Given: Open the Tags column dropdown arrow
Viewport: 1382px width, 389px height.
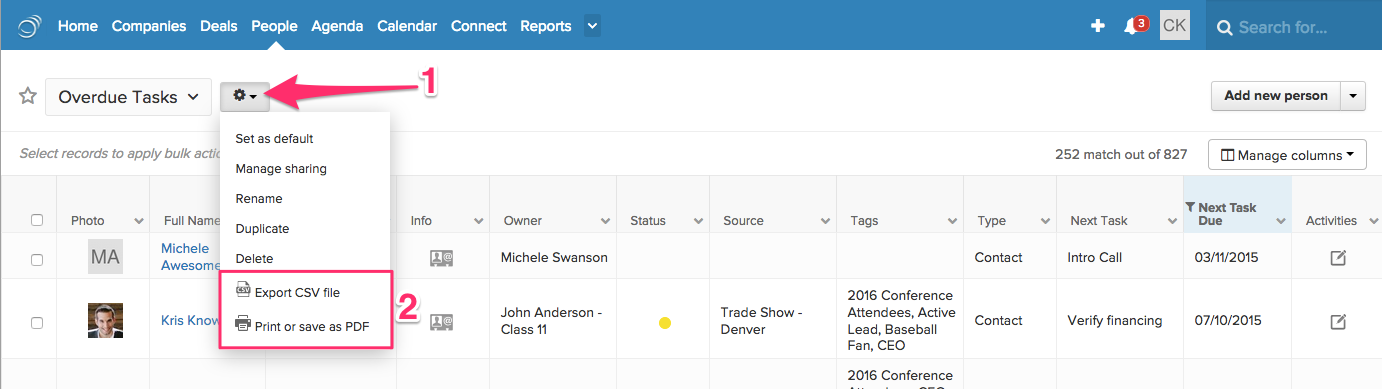Looking at the screenshot, I should [x=951, y=221].
